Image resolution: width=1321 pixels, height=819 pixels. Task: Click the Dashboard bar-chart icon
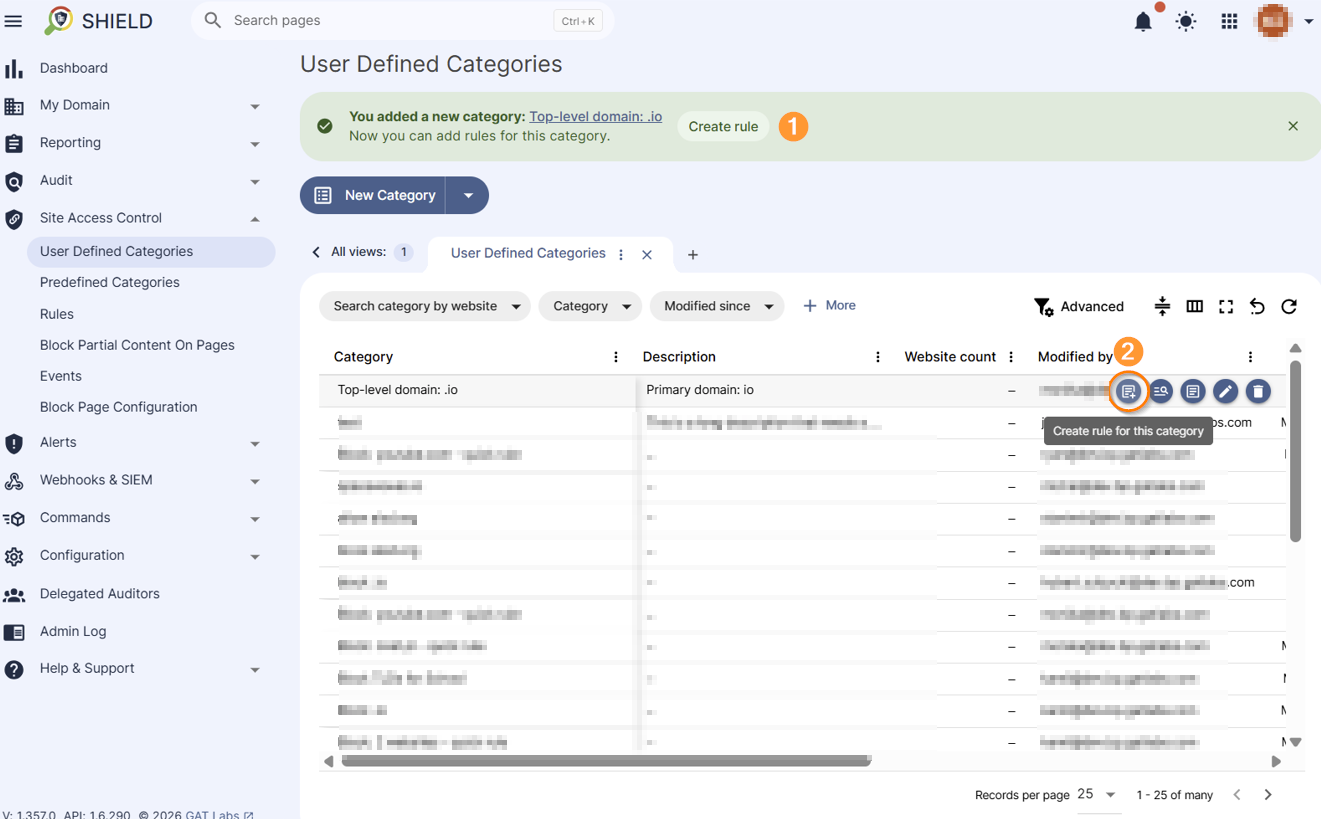14,68
